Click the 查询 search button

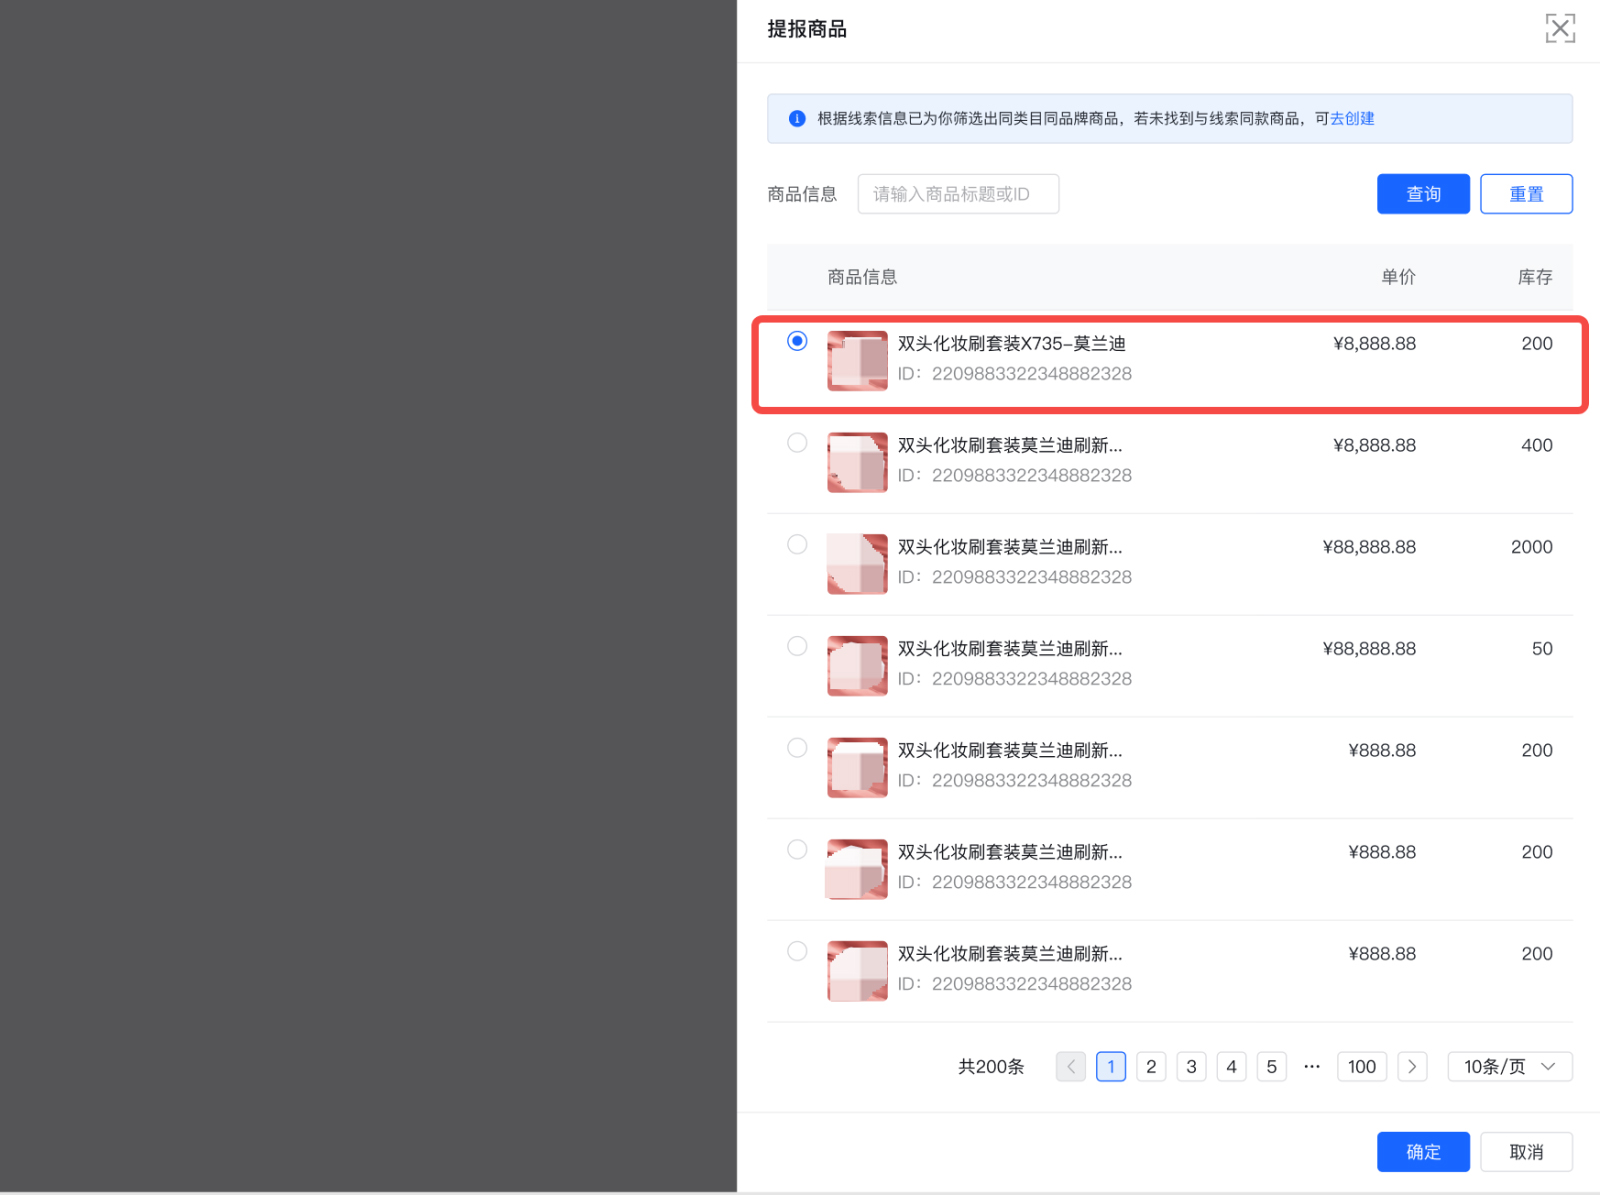click(1423, 193)
